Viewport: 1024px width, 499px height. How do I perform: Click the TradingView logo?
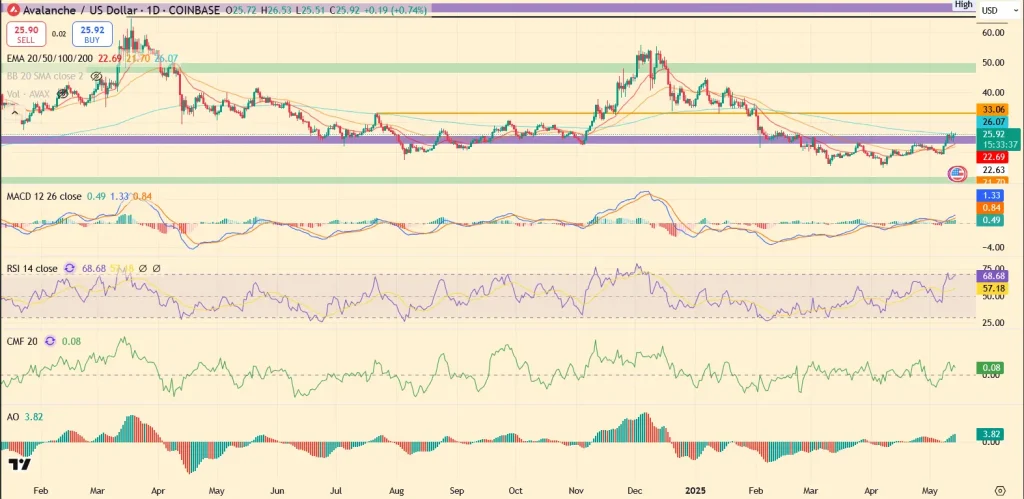[x=20, y=464]
